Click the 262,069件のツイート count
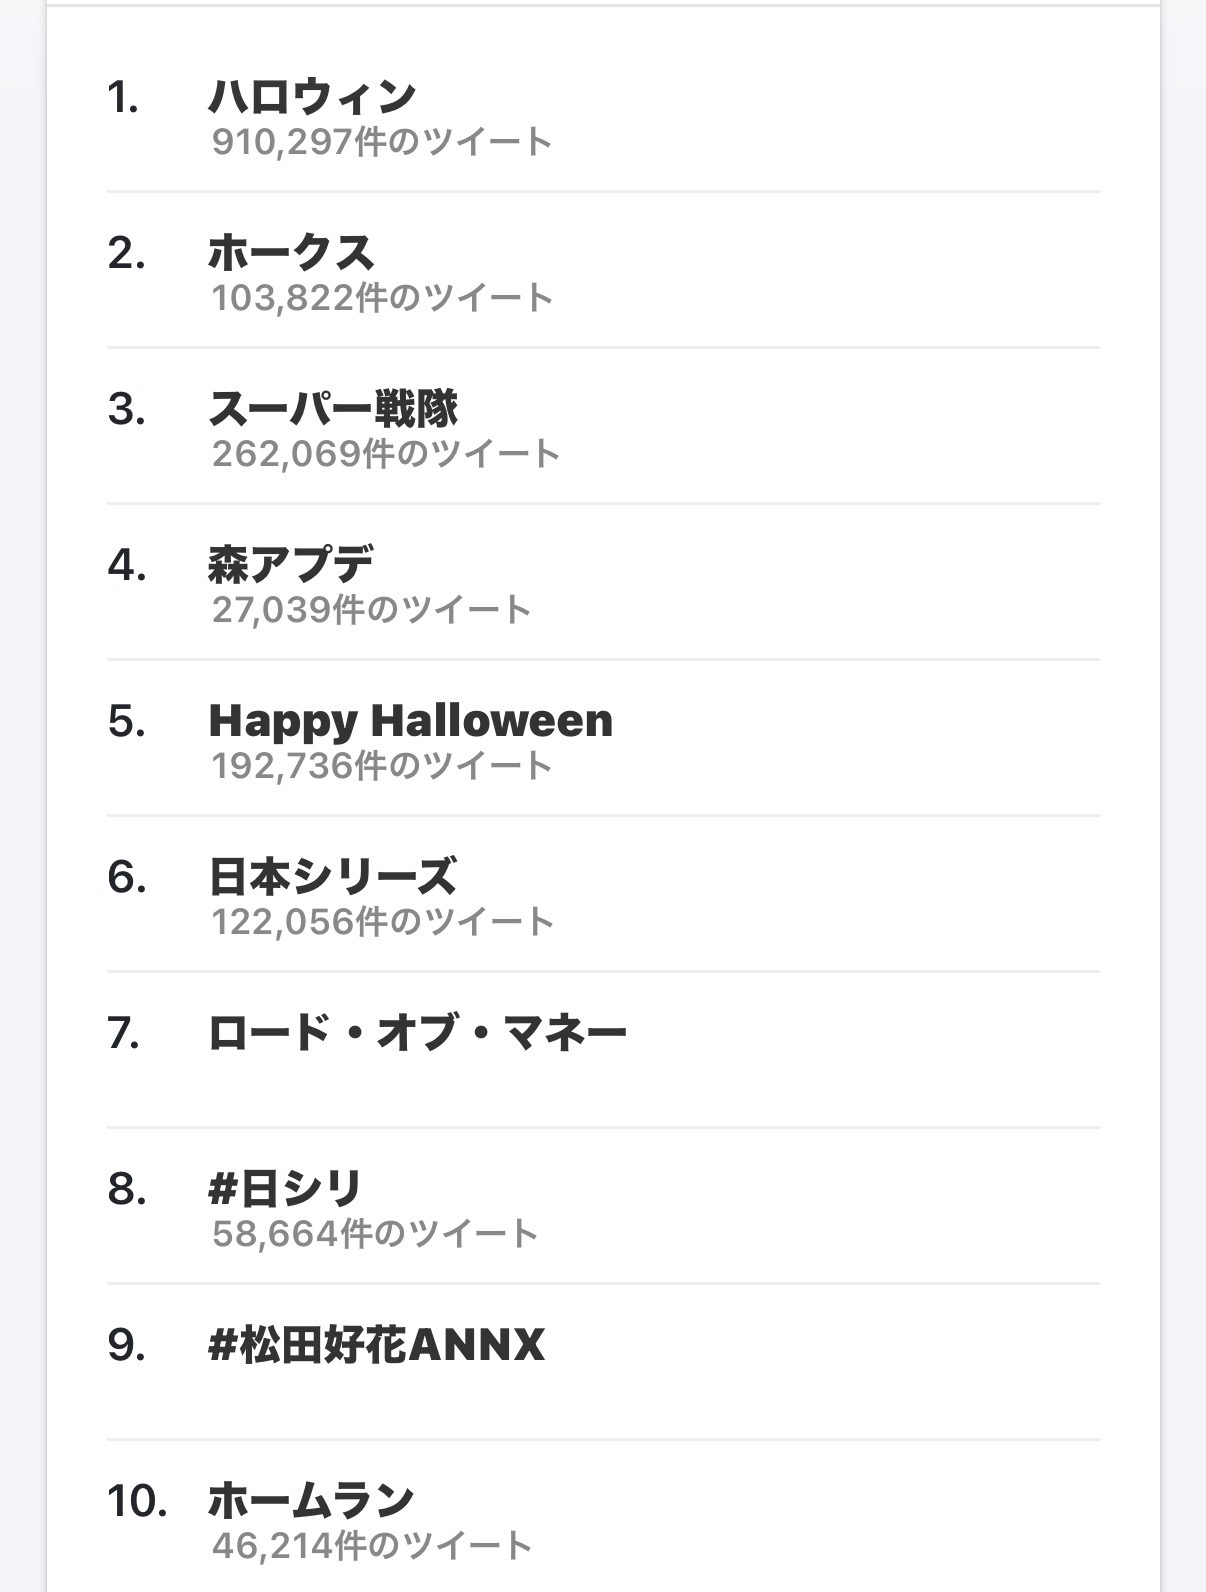 (x=385, y=454)
